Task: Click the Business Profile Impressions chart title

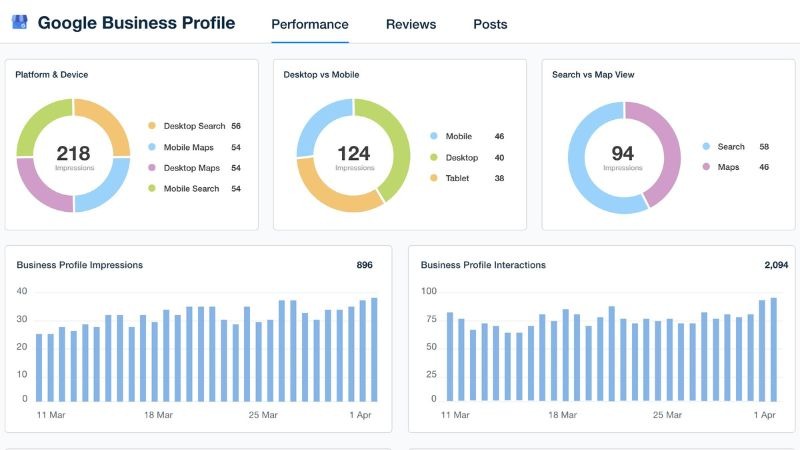Action: click(80, 265)
